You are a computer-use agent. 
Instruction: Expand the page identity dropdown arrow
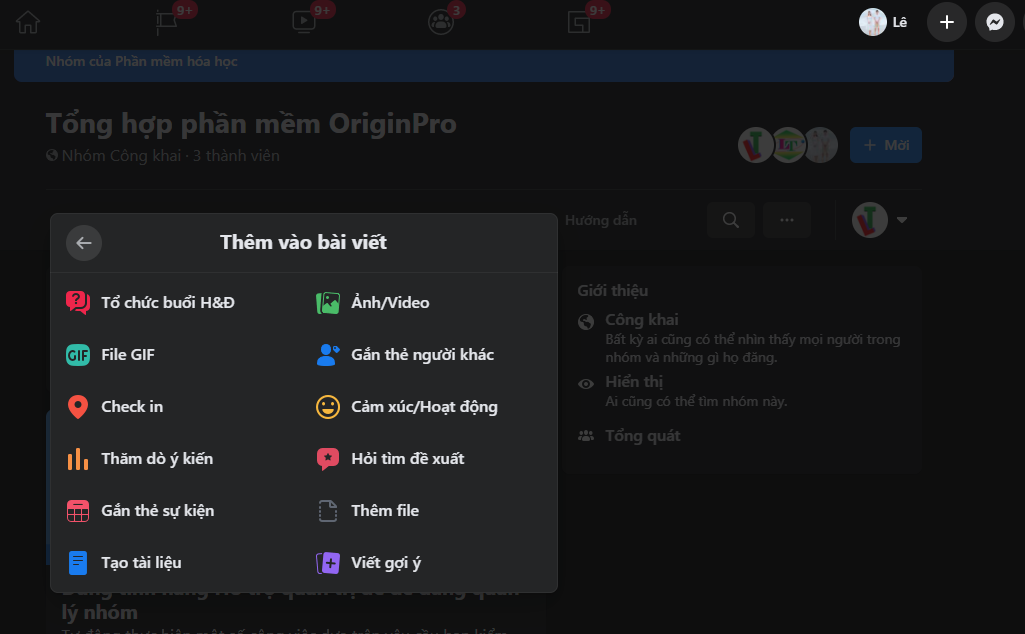pos(902,220)
